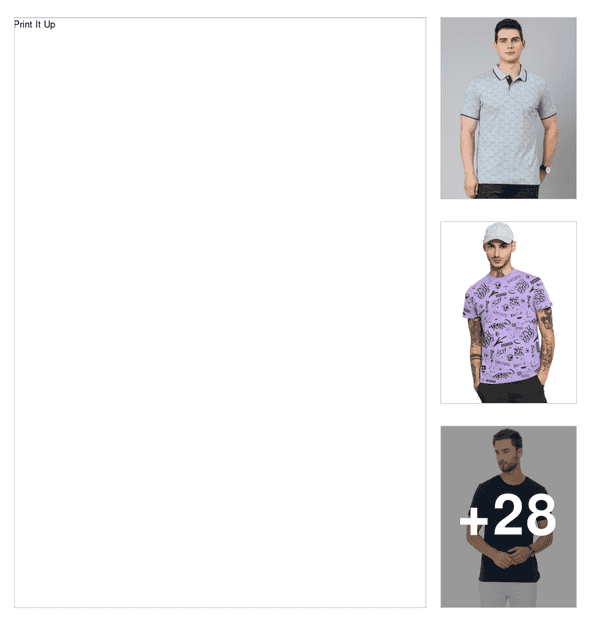Click the large blank Print It Up panel

pos(220,312)
